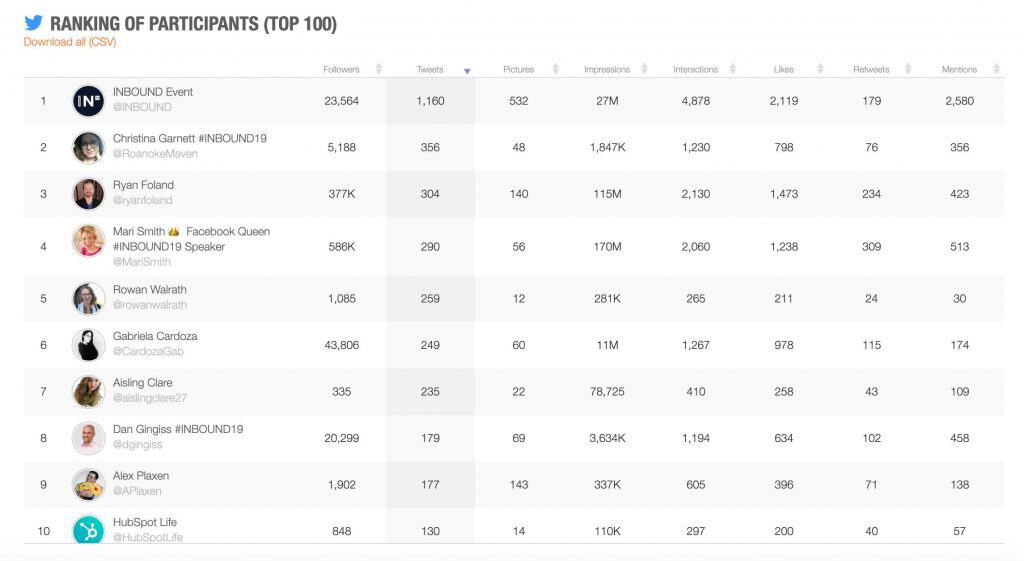Click the Interactions column sort arrows
Viewport: 1024px width, 561px height.
coord(733,69)
